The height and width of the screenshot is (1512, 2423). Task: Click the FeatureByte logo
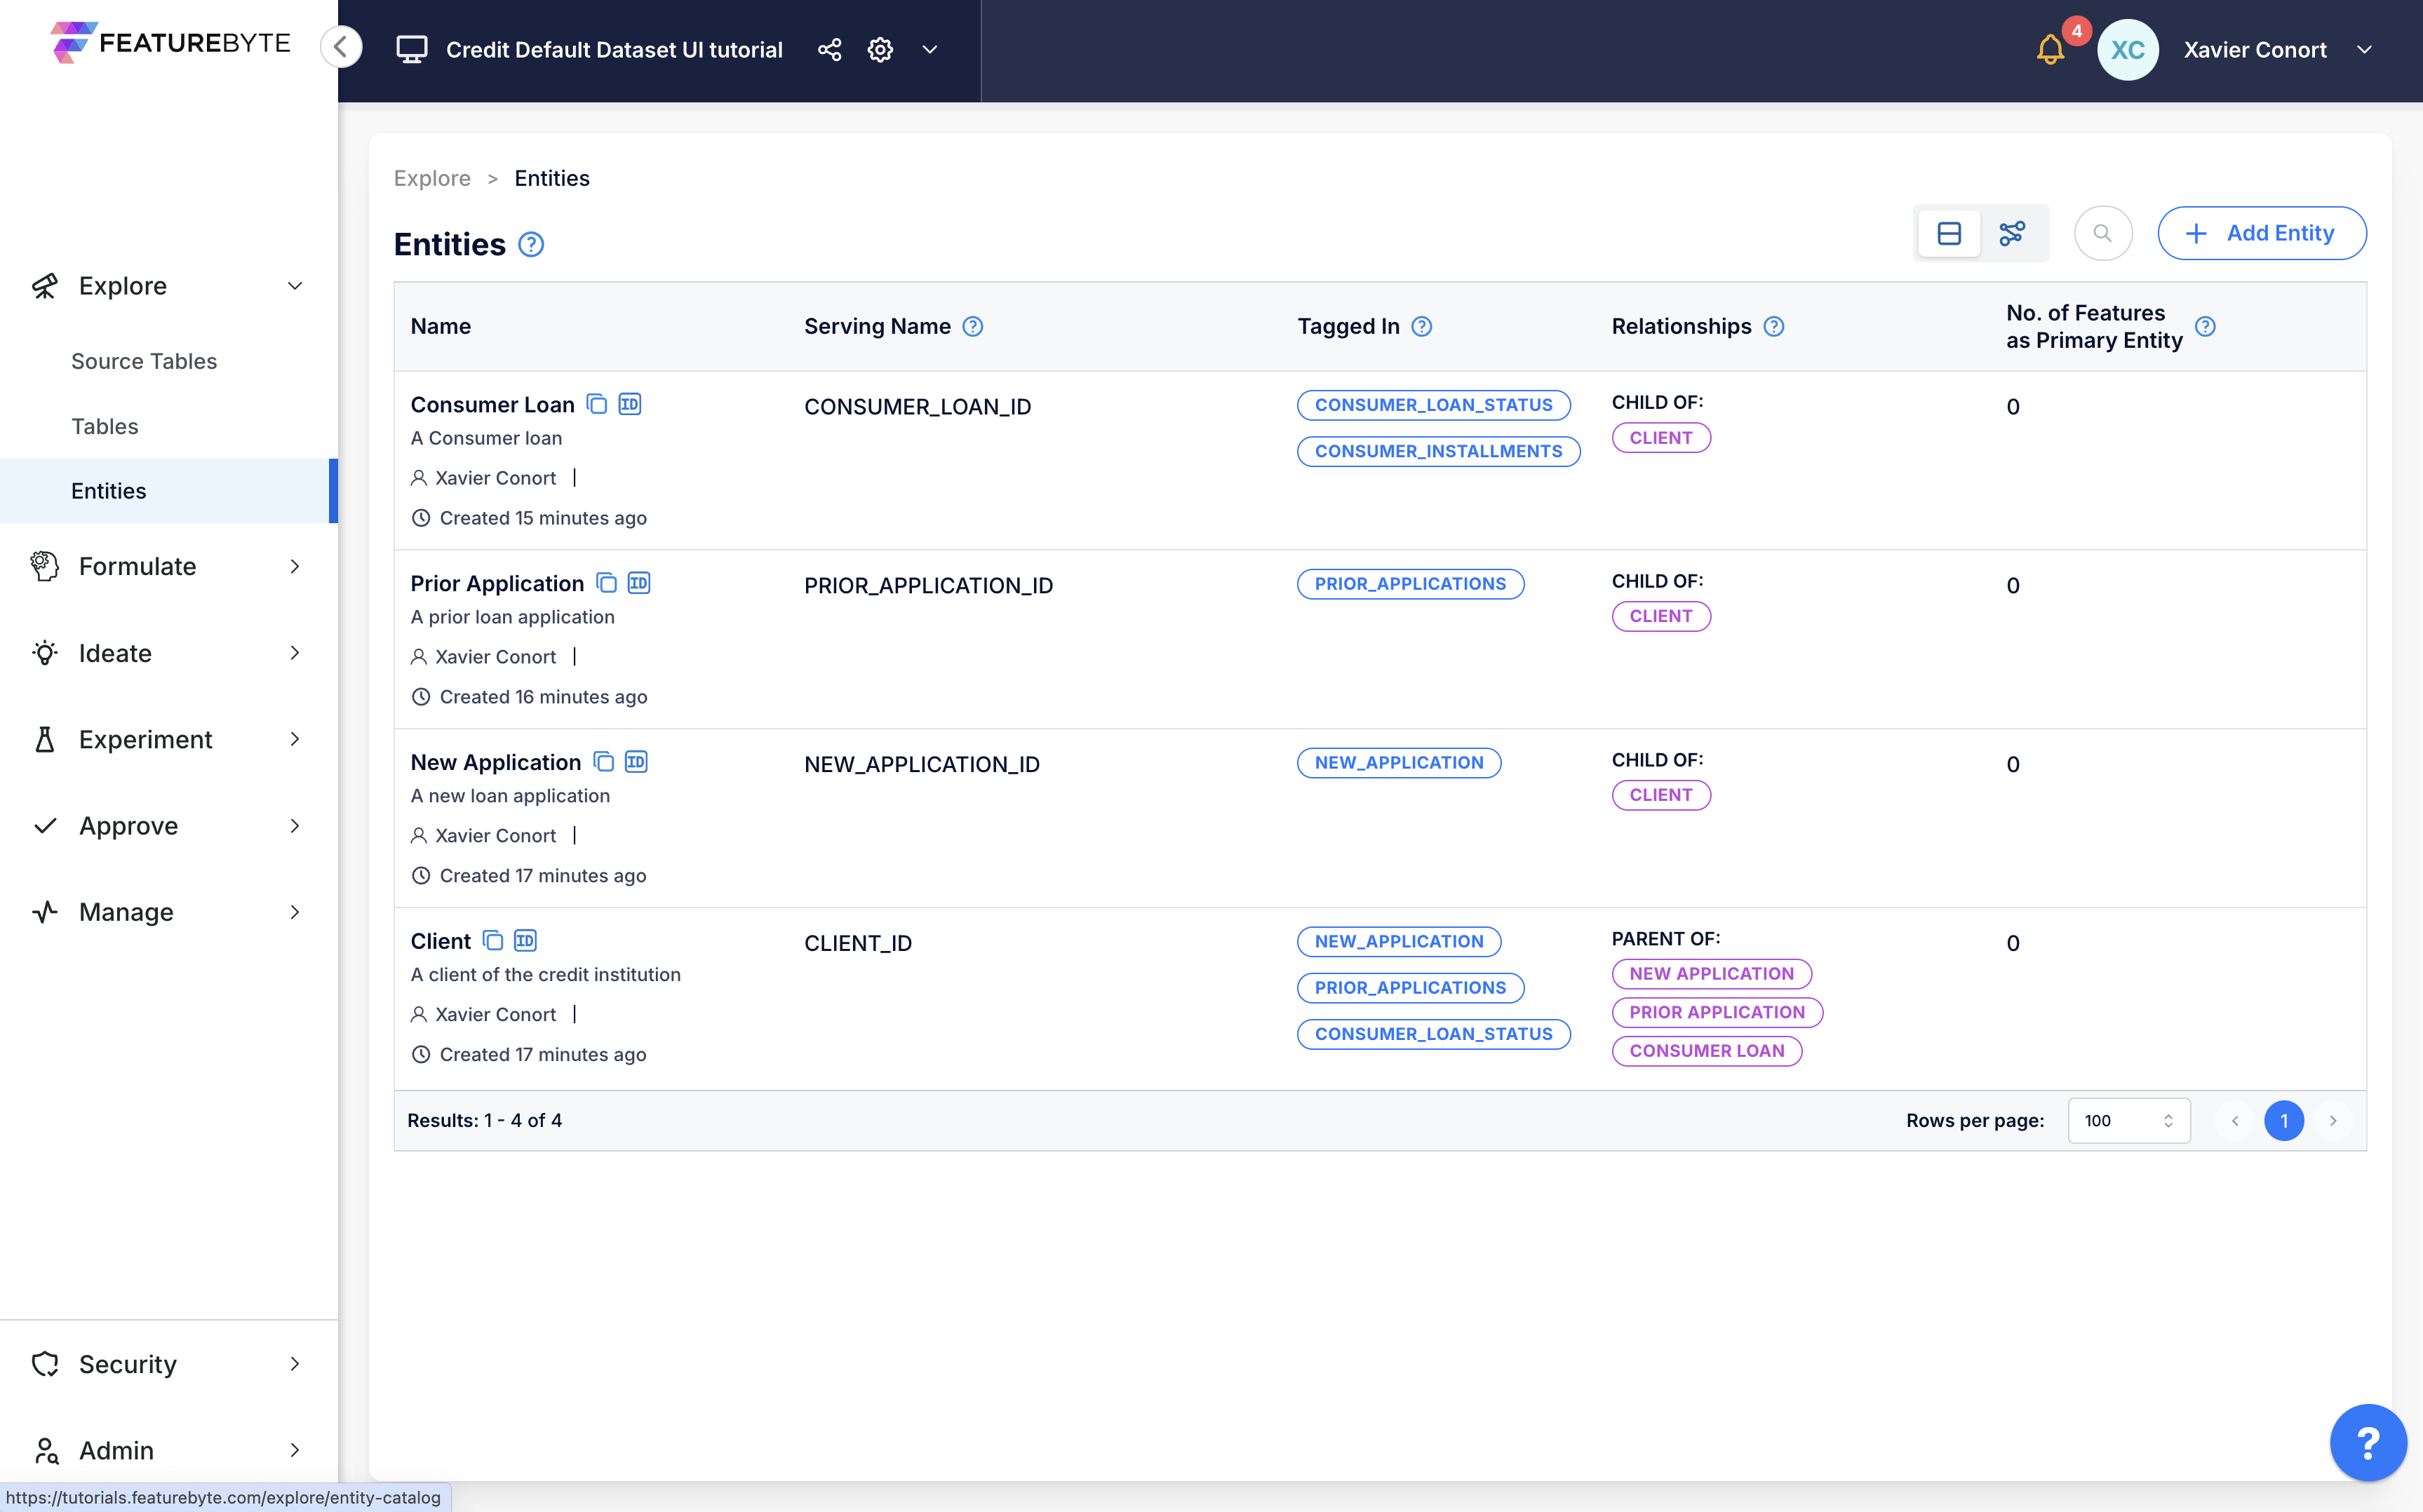click(x=170, y=43)
